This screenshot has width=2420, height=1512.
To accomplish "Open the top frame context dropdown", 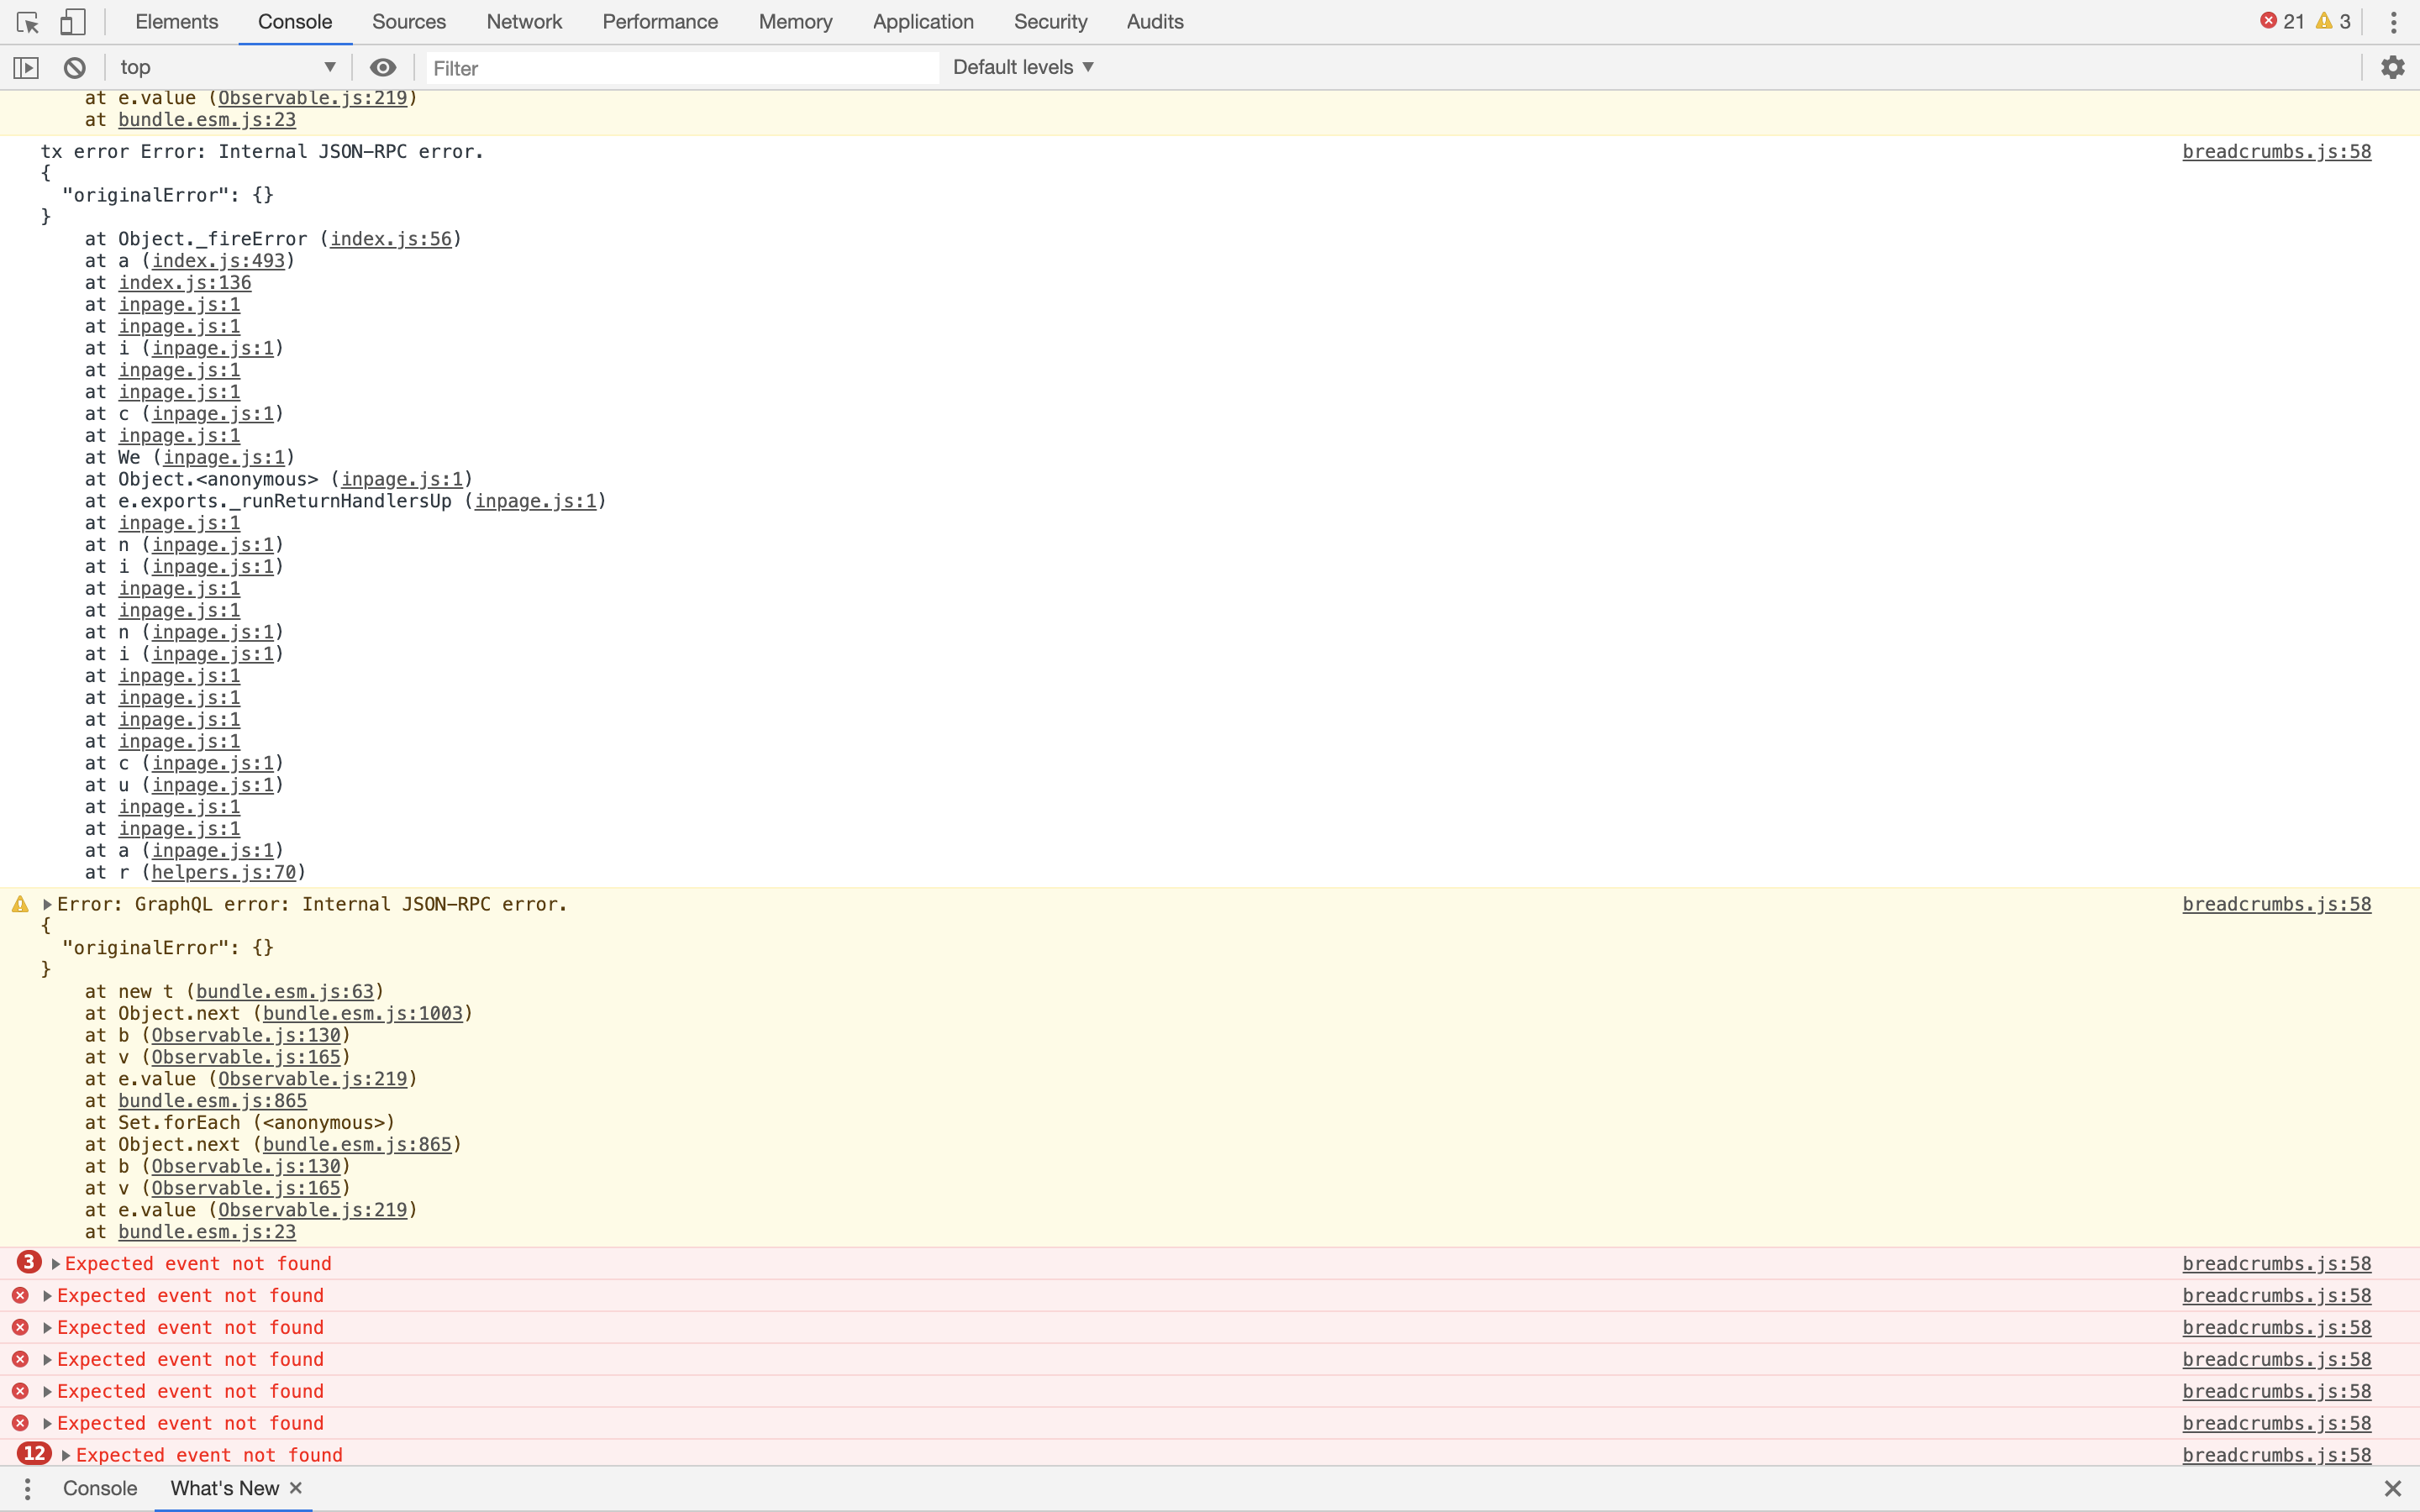I will click(x=227, y=67).
